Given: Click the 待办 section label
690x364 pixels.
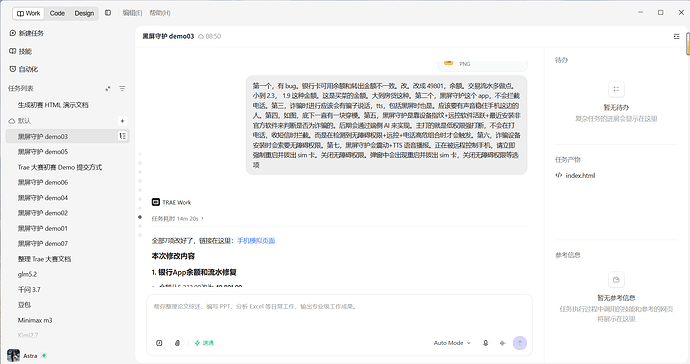Looking at the screenshot, I should (x=561, y=60).
